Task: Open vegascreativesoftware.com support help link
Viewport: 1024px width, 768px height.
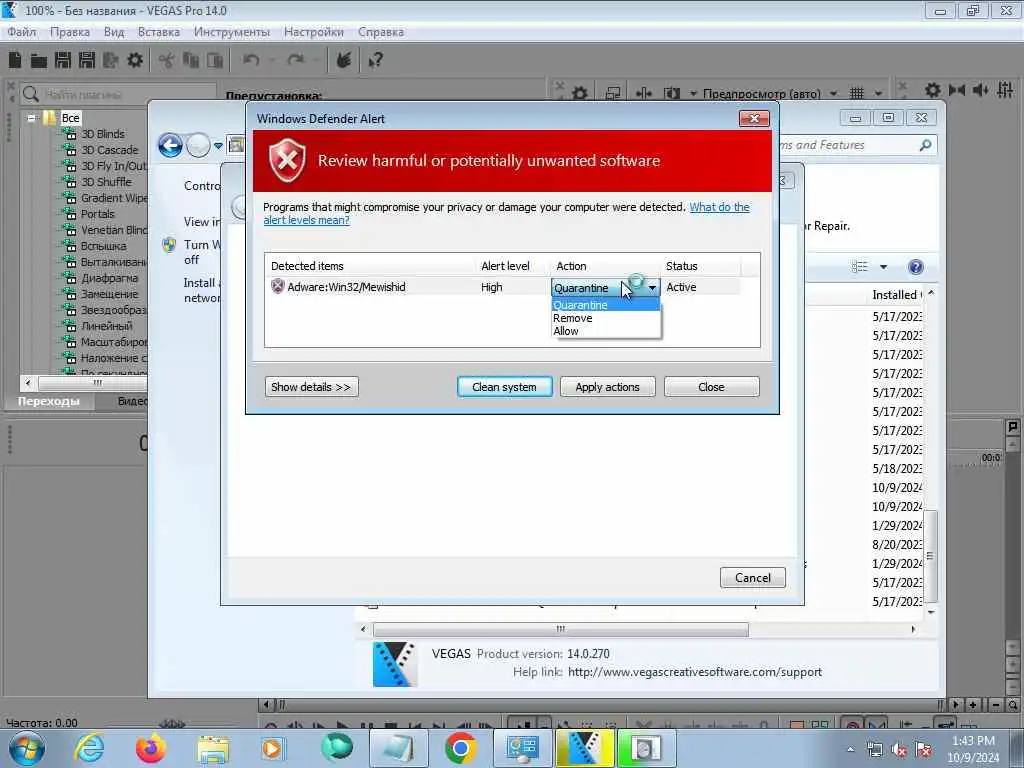Action: pyautogui.click(x=695, y=672)
